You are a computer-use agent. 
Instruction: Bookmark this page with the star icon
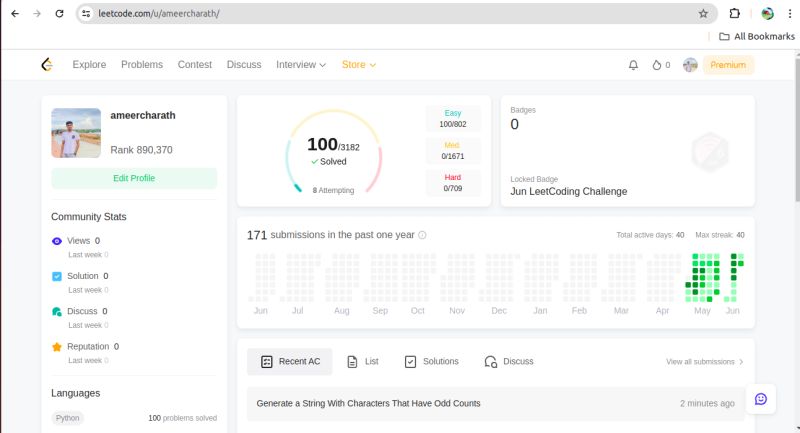703,14
